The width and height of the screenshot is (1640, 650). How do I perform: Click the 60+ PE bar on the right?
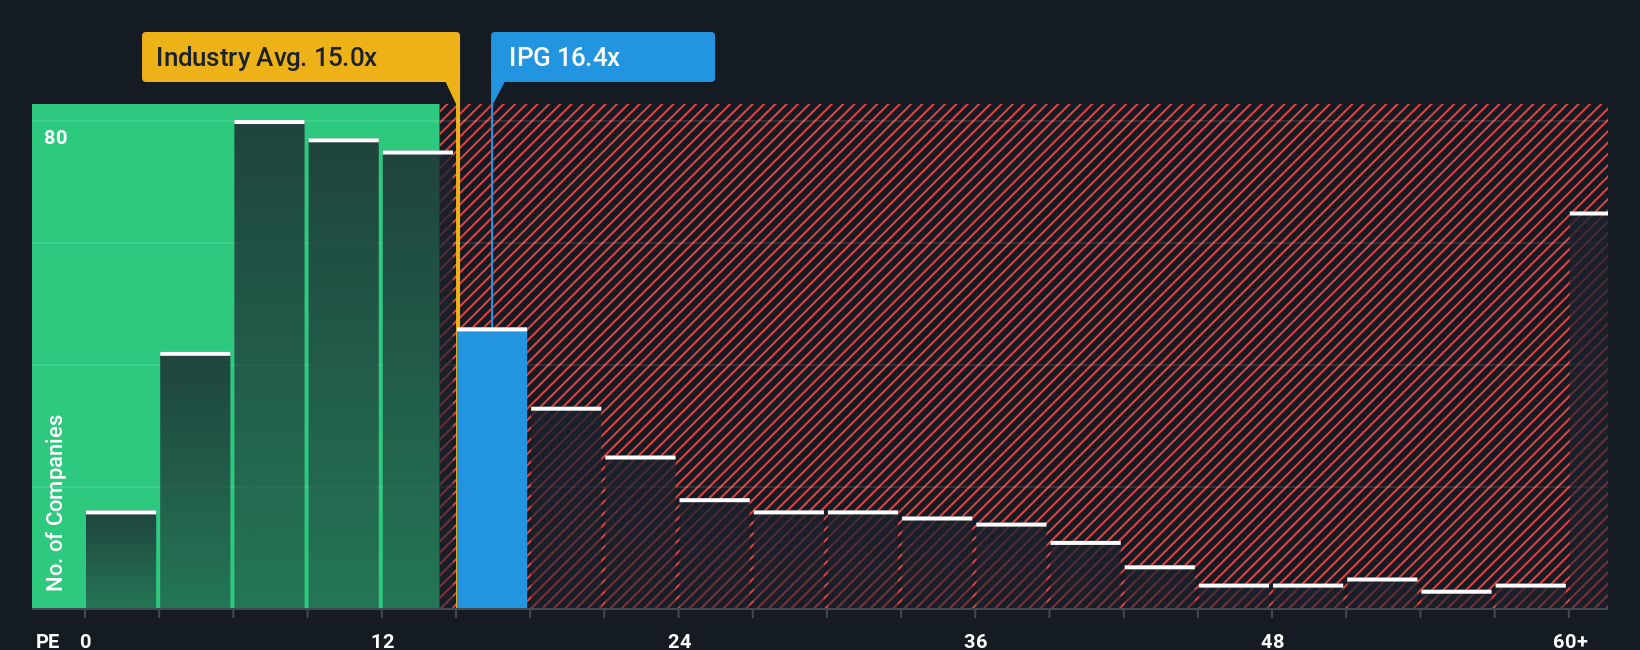1588,410
